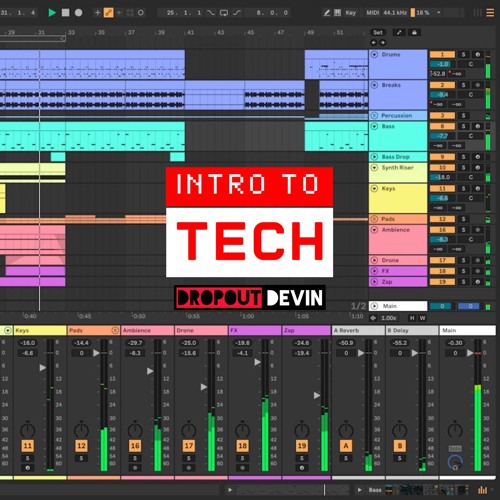Click the device view bars icon bottom right
The image size is (500, 500).
(x=482, y=490)
